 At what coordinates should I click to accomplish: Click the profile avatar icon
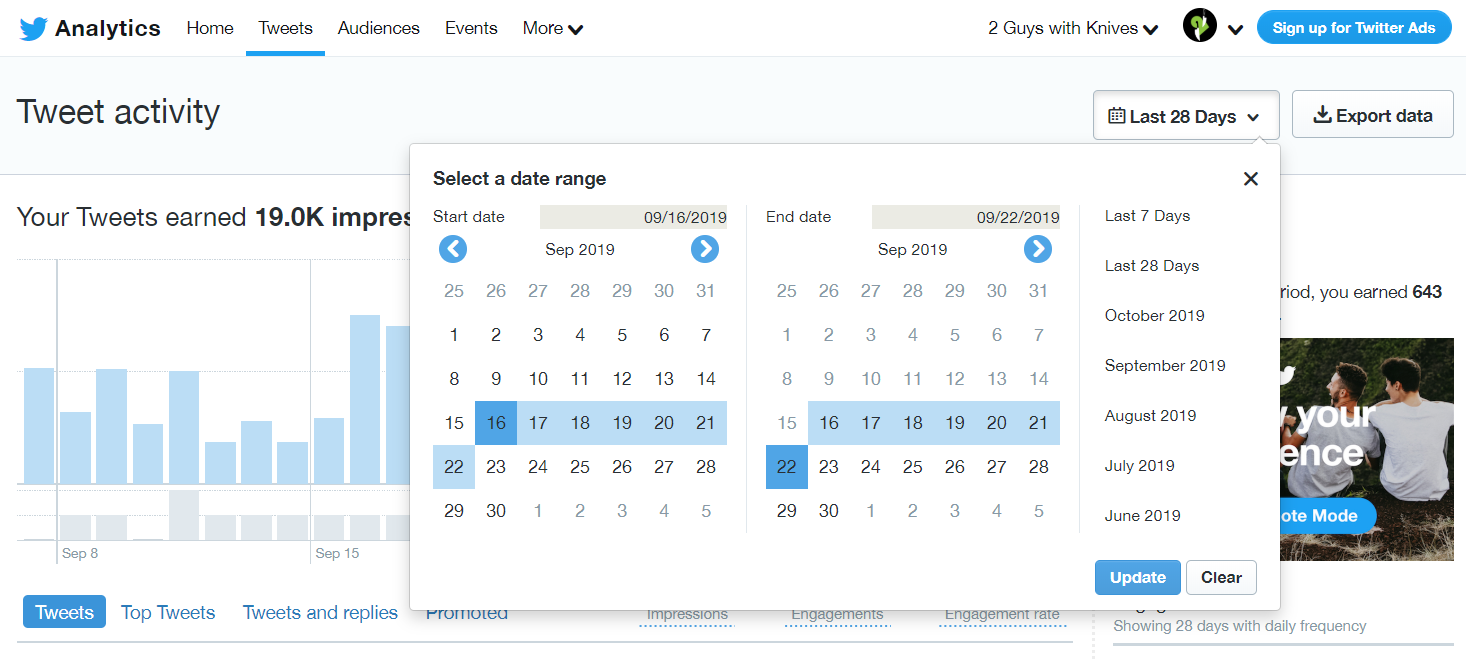point(1199,27)
